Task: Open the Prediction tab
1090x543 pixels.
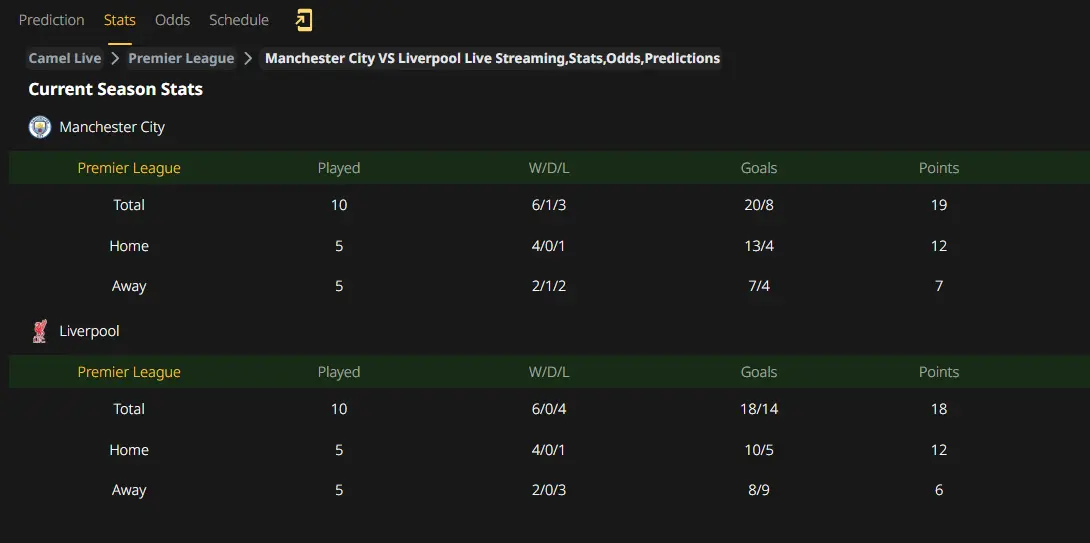Action: point(52,20)
